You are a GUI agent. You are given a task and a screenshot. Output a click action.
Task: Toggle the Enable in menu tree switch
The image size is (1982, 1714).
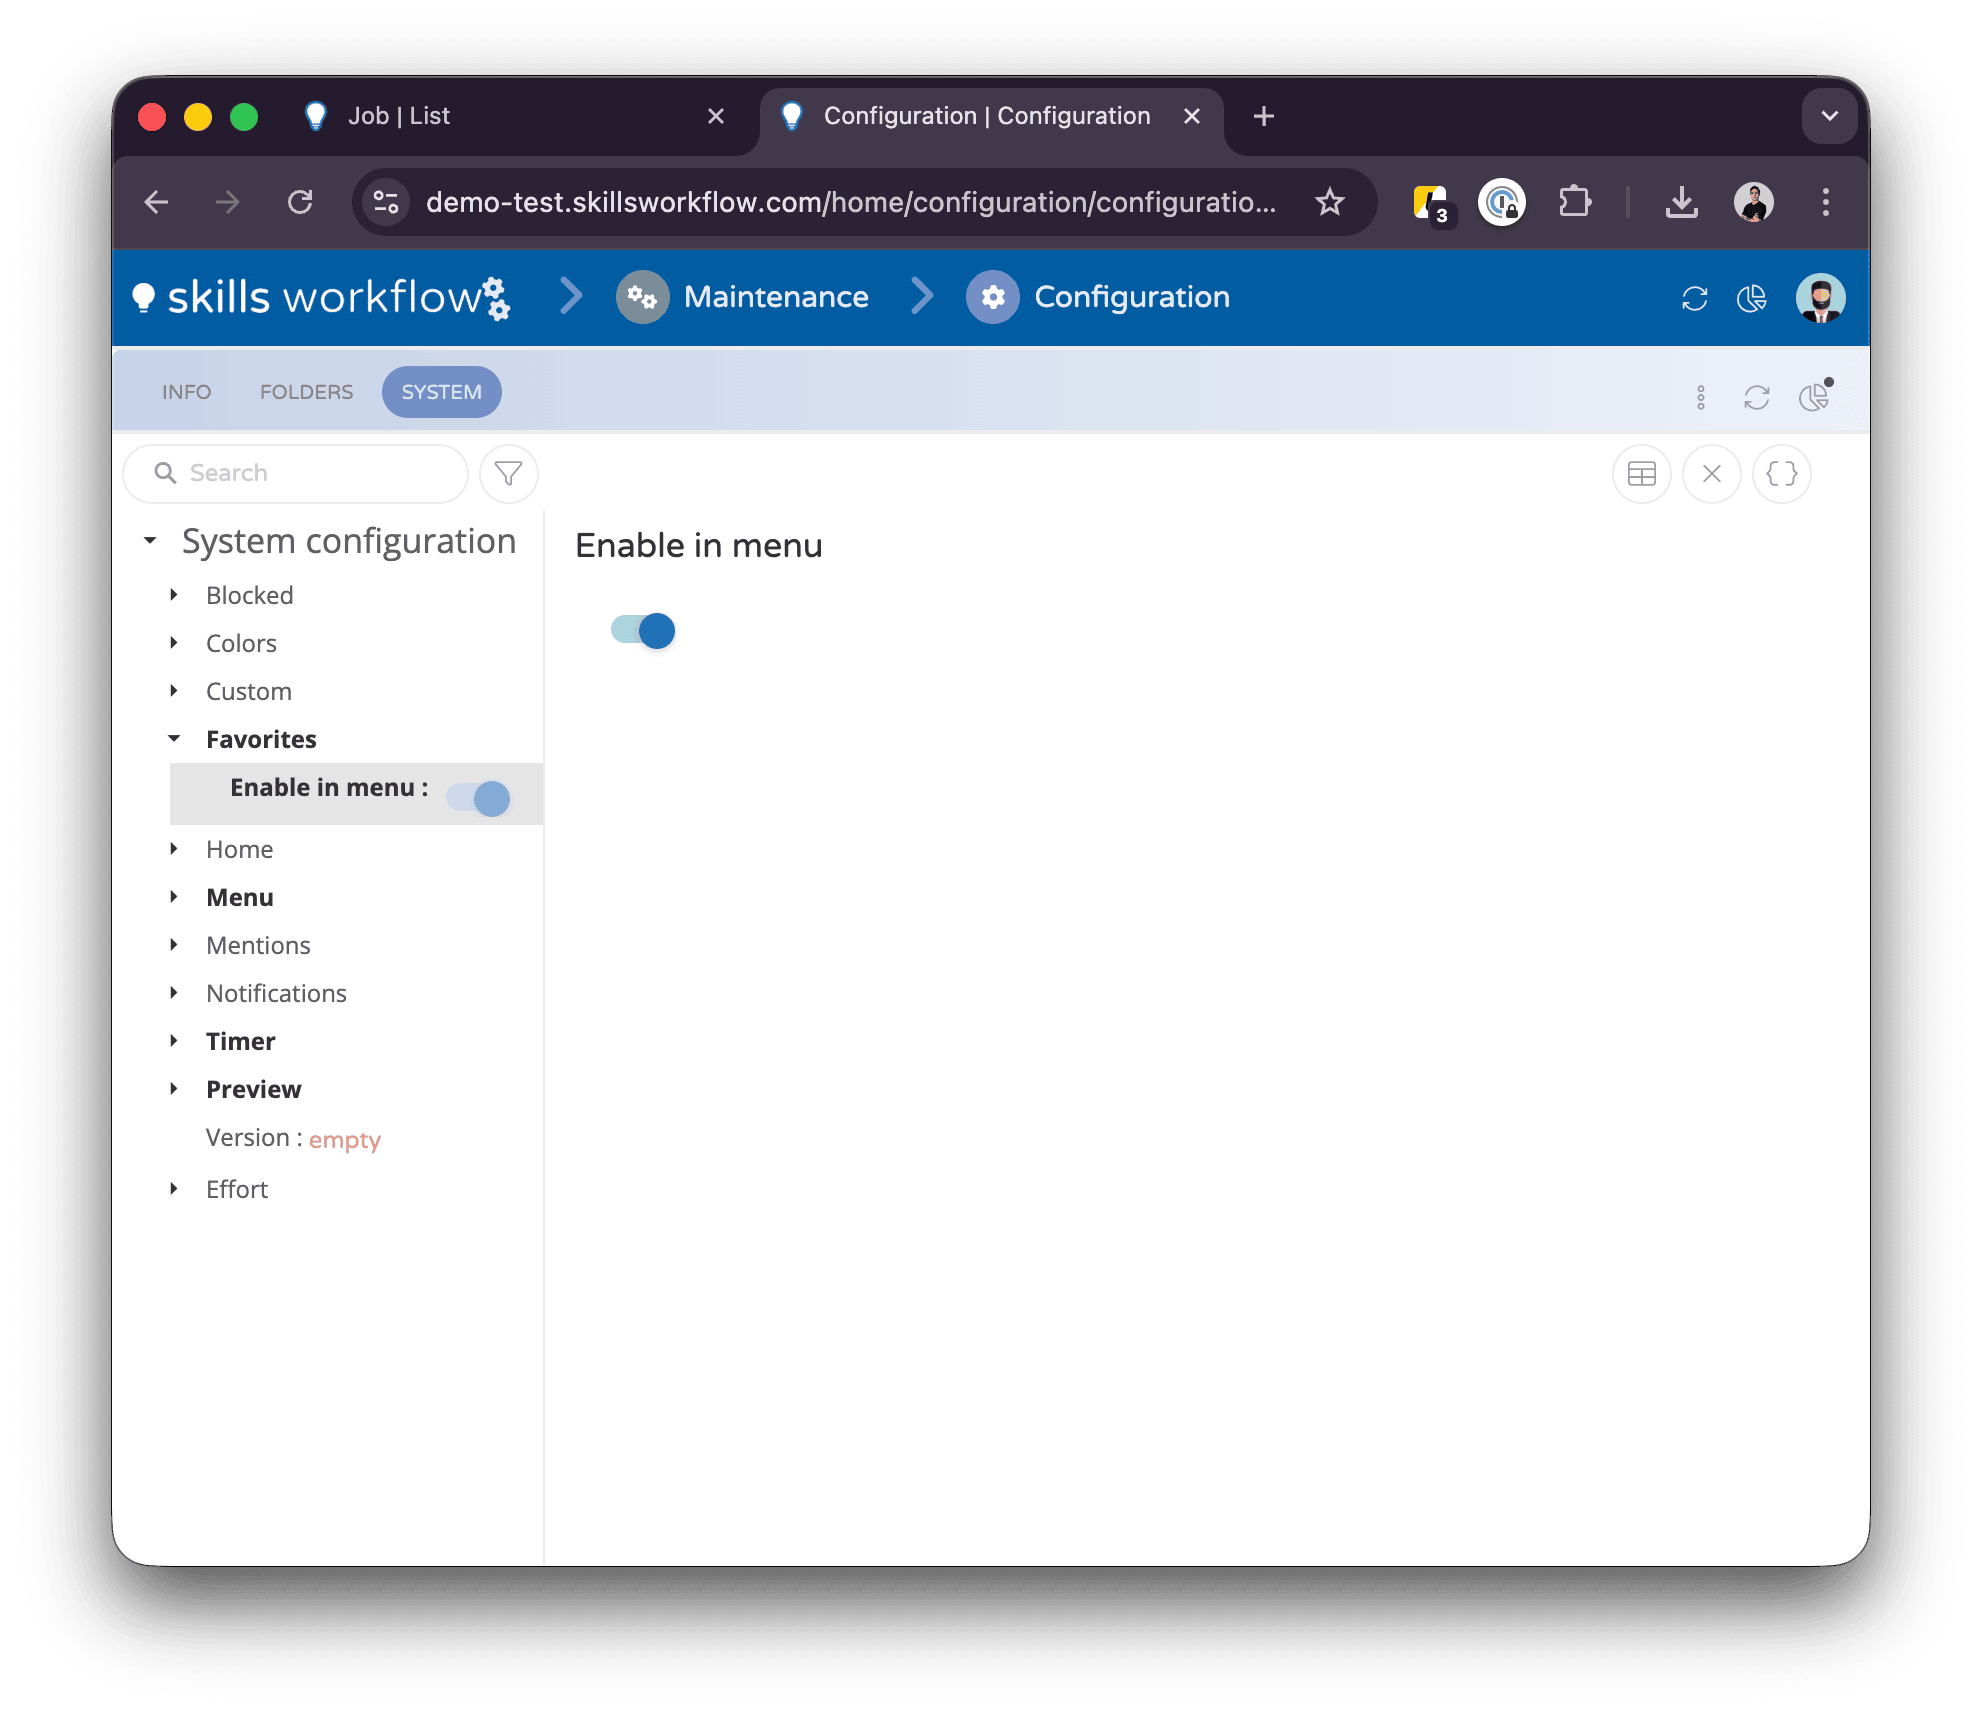(479, 798)
